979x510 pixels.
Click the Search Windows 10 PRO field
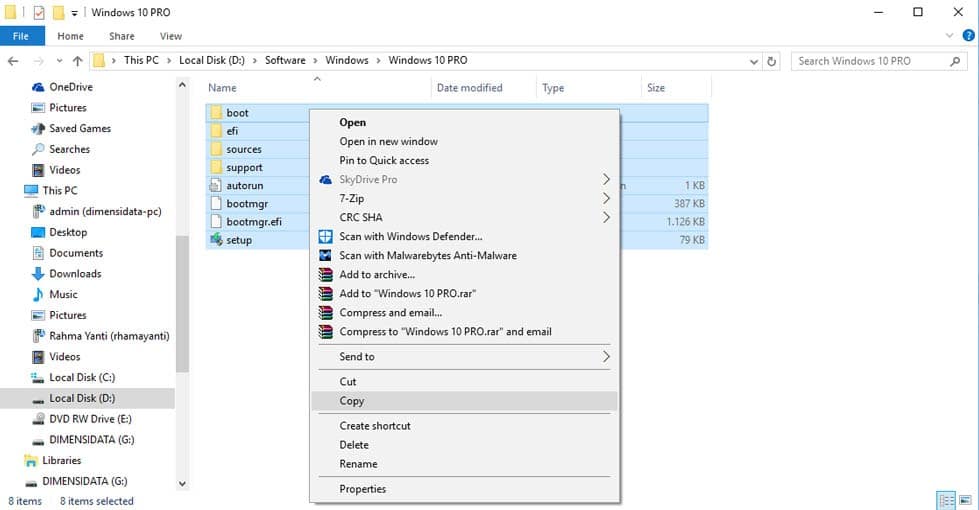click(x=879, y=61)
